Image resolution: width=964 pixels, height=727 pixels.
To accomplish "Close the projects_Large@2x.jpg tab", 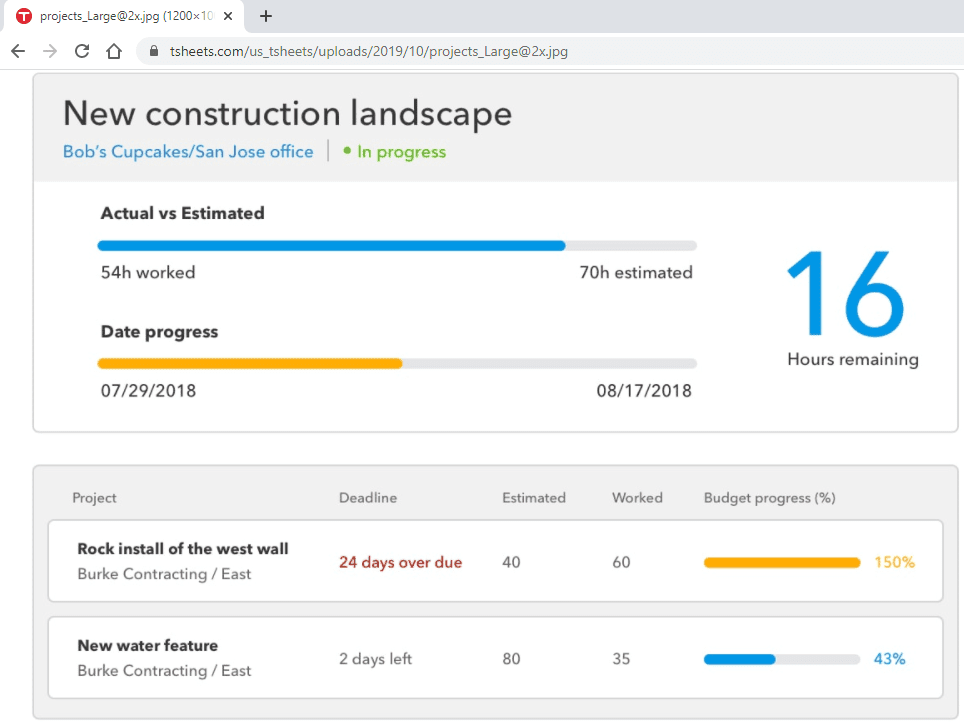I will [x=228, y=16].
